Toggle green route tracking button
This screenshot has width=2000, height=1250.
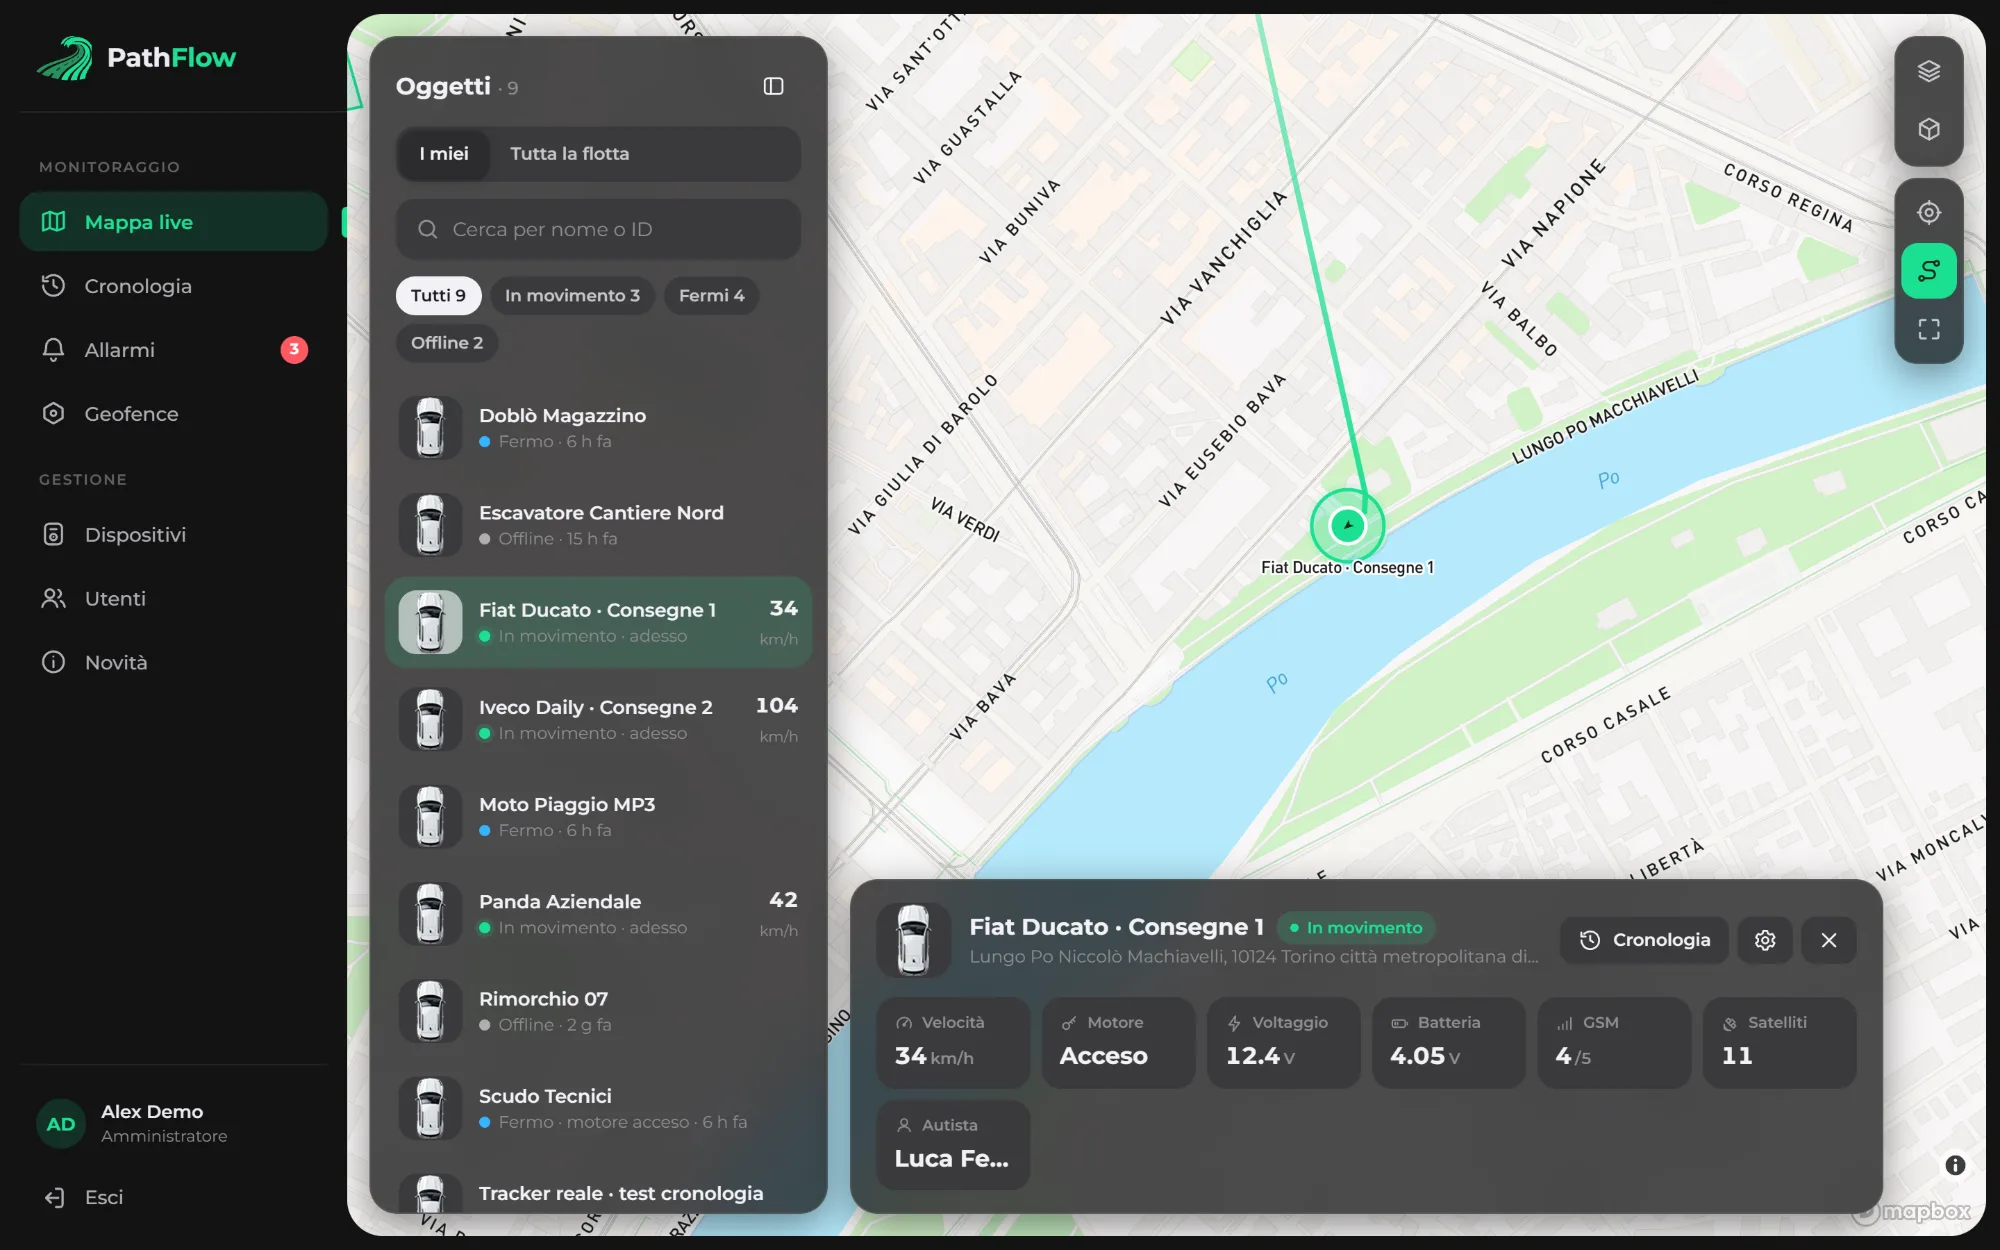pos(1928,271)
